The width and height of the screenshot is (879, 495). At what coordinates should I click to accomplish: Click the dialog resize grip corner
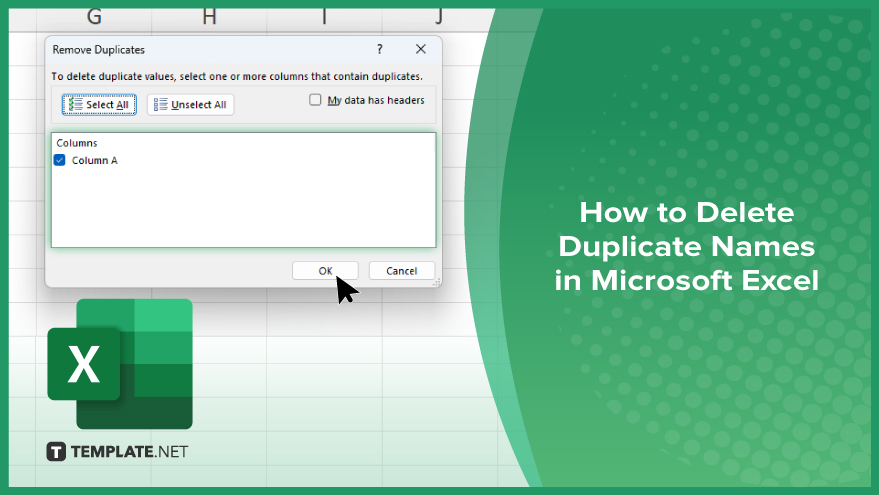[436, 283]
